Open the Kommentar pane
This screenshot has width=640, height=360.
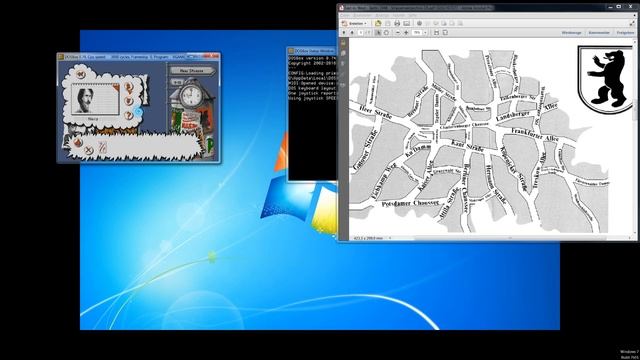[599, 33]
